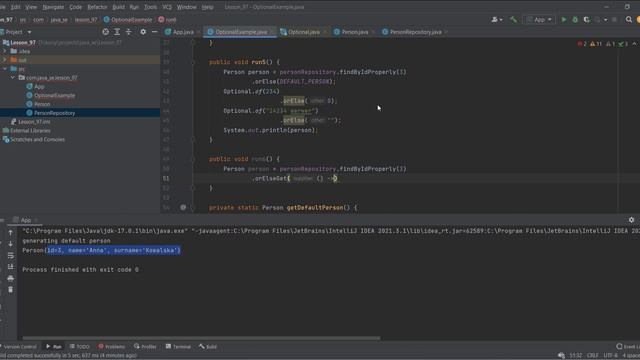Open the VCS menu
This screenshot has height=360, width=640.
click(x=167, y=7)
